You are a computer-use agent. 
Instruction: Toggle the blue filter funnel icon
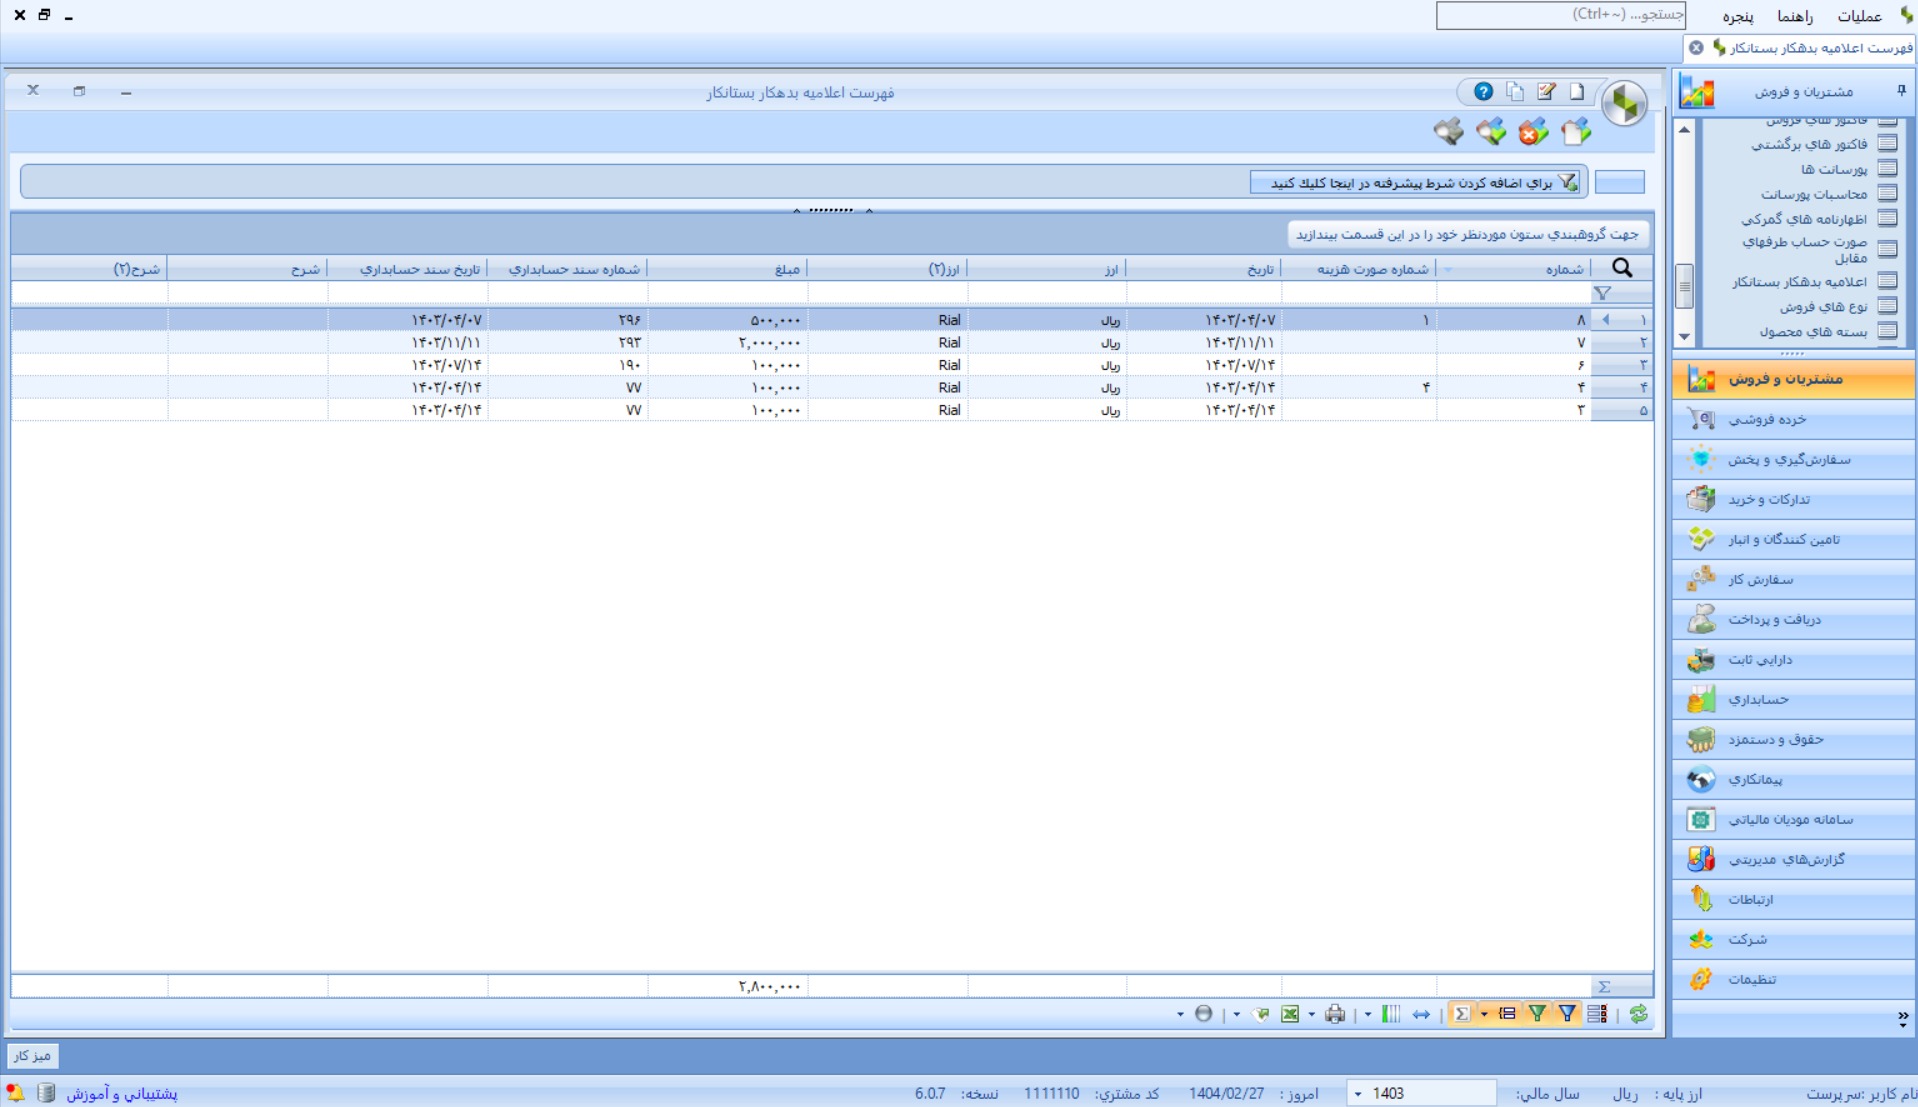[x=1567, y=1014]
